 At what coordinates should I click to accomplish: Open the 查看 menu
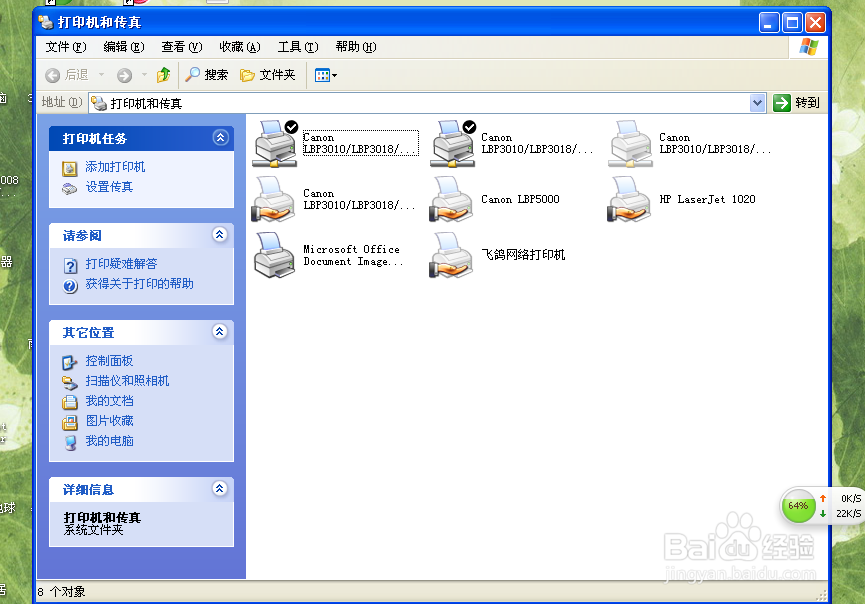181,47
